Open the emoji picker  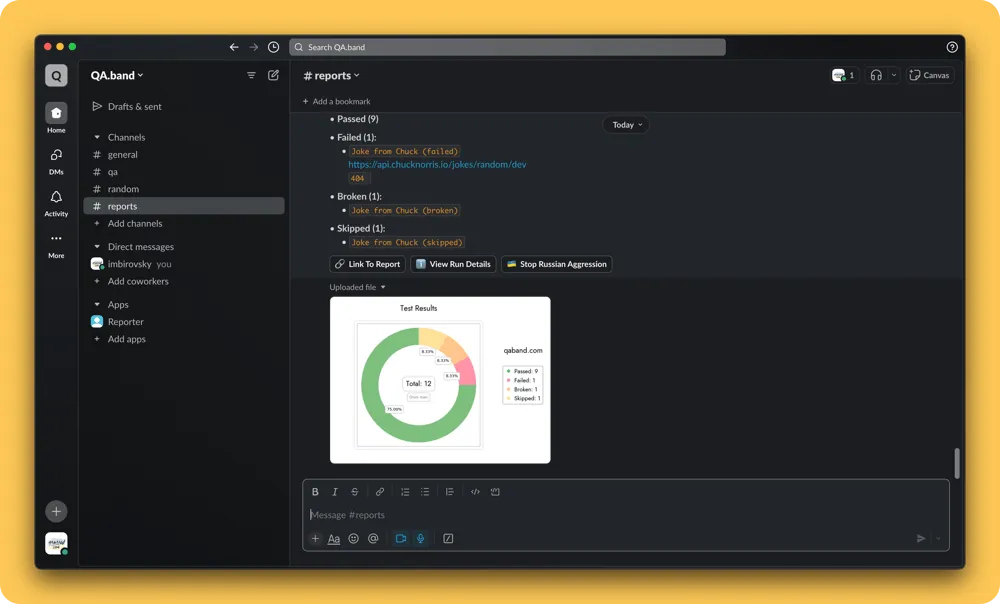click(353, 539)
